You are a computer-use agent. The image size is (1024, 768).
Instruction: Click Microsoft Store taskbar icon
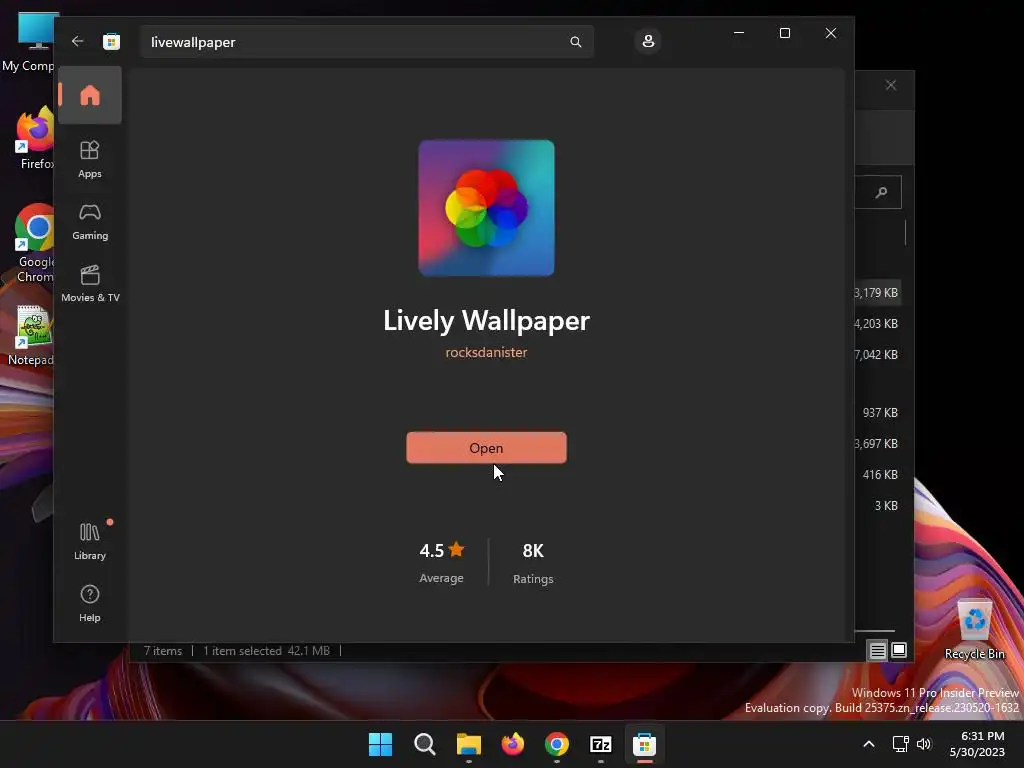click(x=645, y=744)
